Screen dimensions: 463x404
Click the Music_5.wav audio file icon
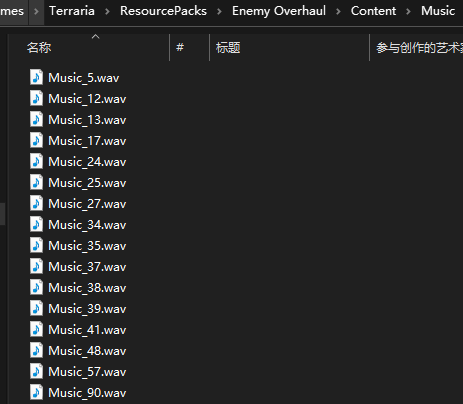36,78
